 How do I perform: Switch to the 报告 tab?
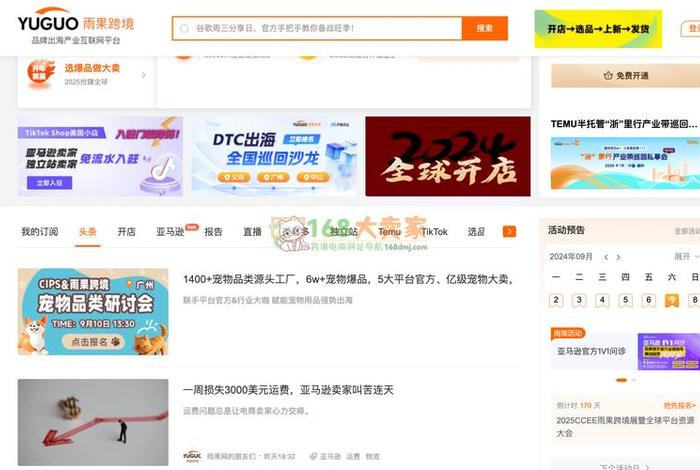(x=213, y=232)
